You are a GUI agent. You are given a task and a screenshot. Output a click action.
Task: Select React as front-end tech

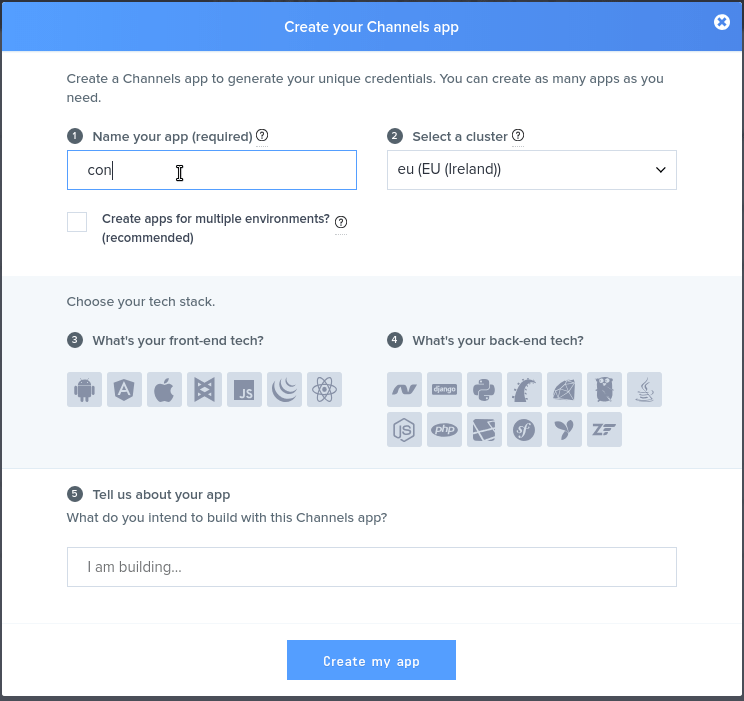[x=325, y=390]
